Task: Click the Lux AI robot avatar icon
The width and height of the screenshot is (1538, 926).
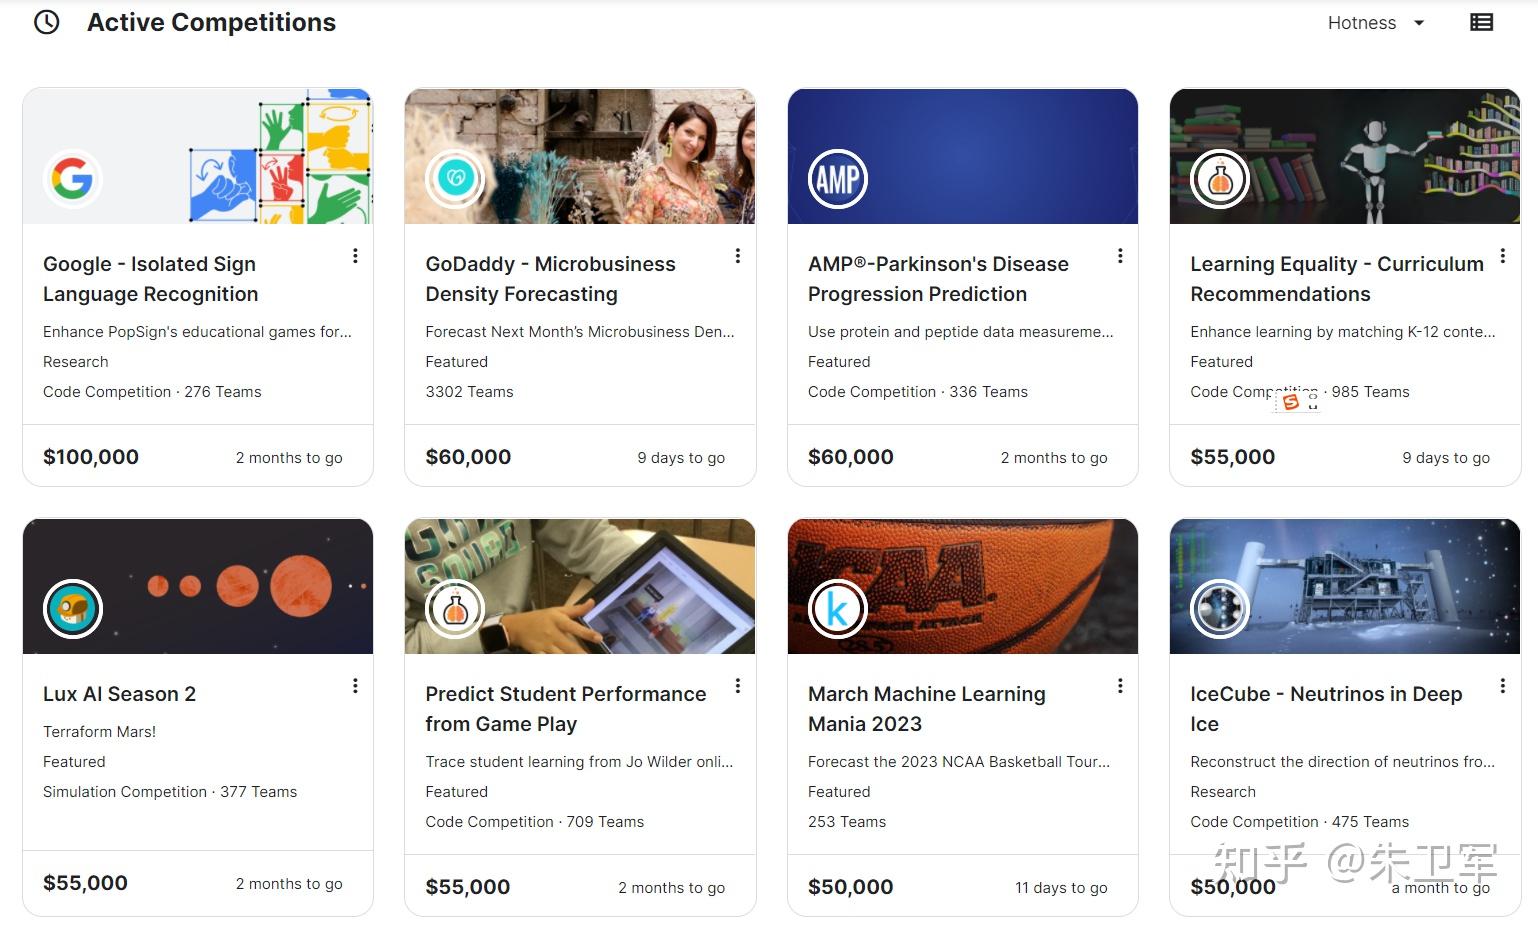Action: point(73,608)
